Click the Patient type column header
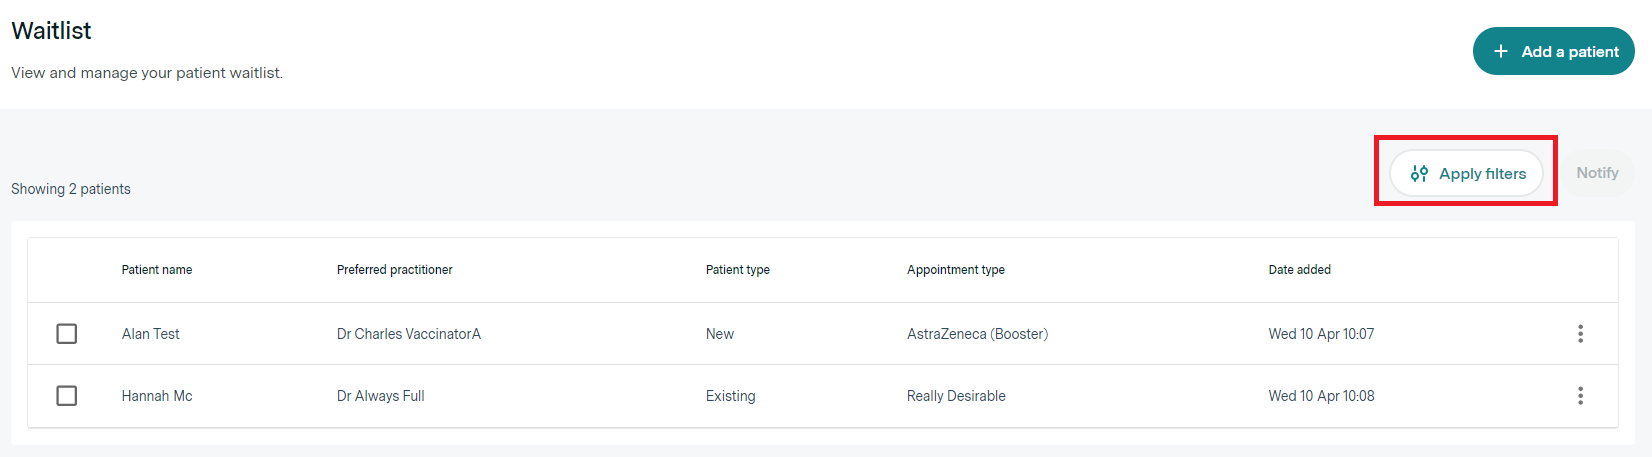Image resolution: width=1652 pixels, height=457 pixels. click(x=738, y=270)
